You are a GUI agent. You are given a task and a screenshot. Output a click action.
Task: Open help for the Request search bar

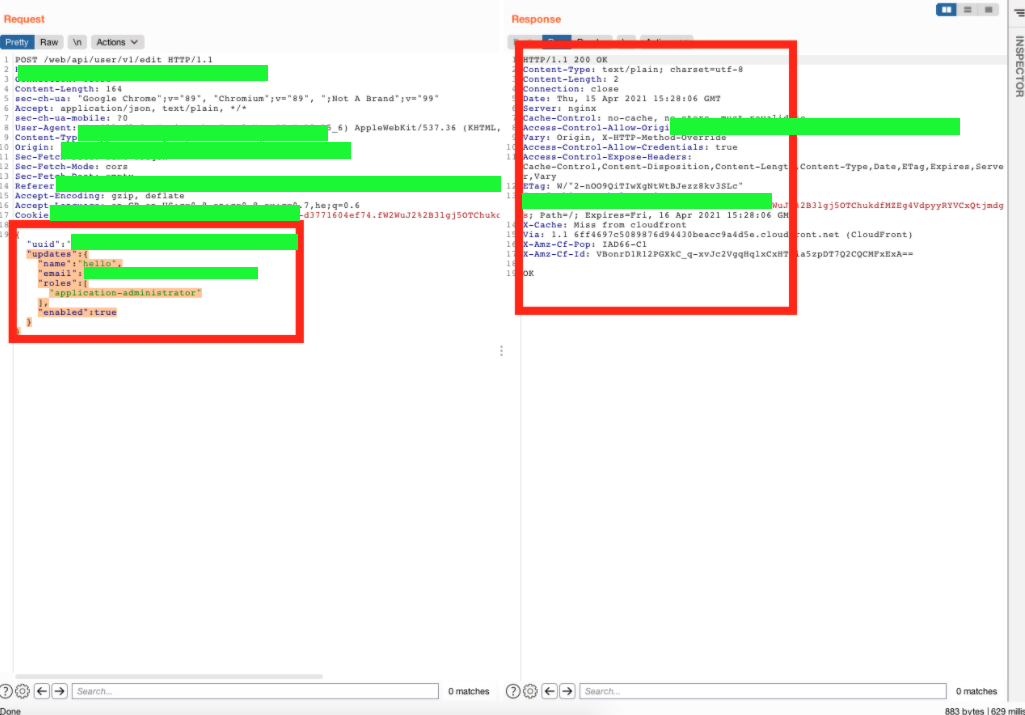pos(7,691)
